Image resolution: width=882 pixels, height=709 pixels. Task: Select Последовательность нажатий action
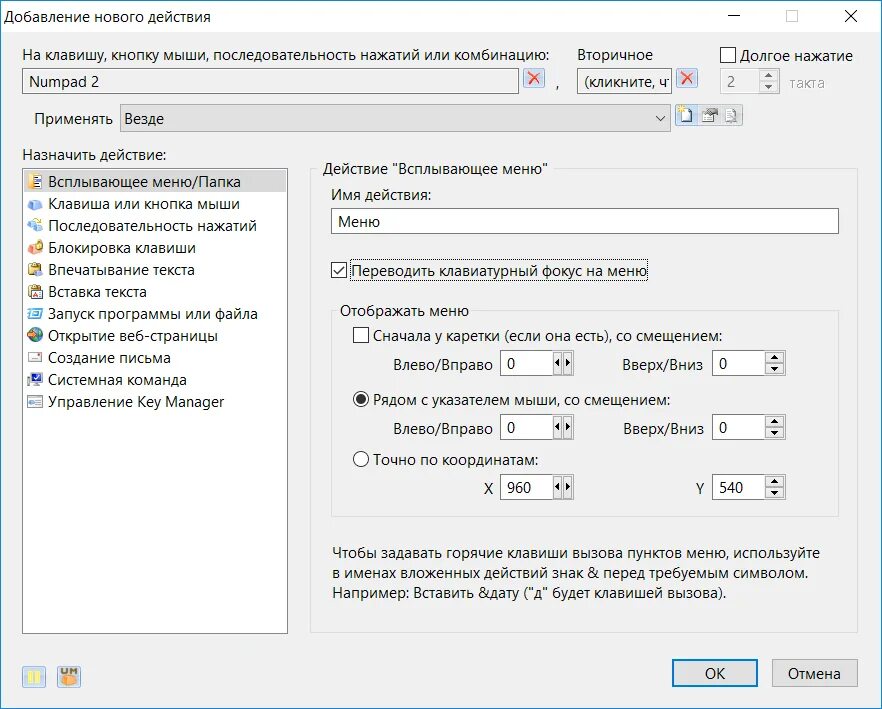(x=155, y=226)
